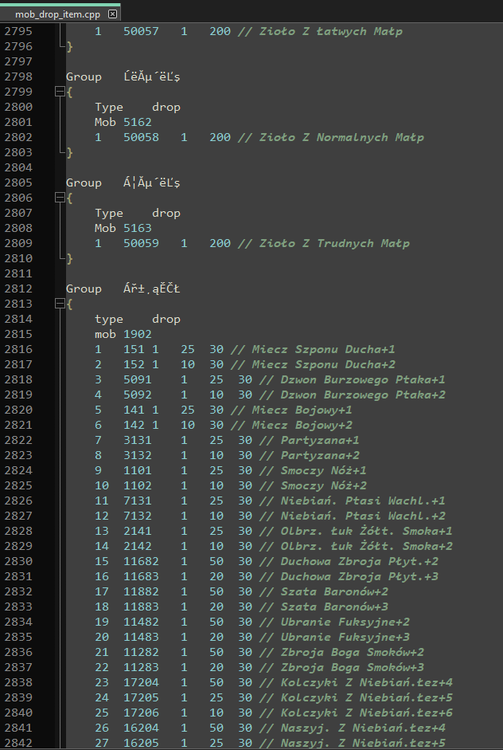
Task: Click line number 2842 in the gutter
Action: [18, 743]
